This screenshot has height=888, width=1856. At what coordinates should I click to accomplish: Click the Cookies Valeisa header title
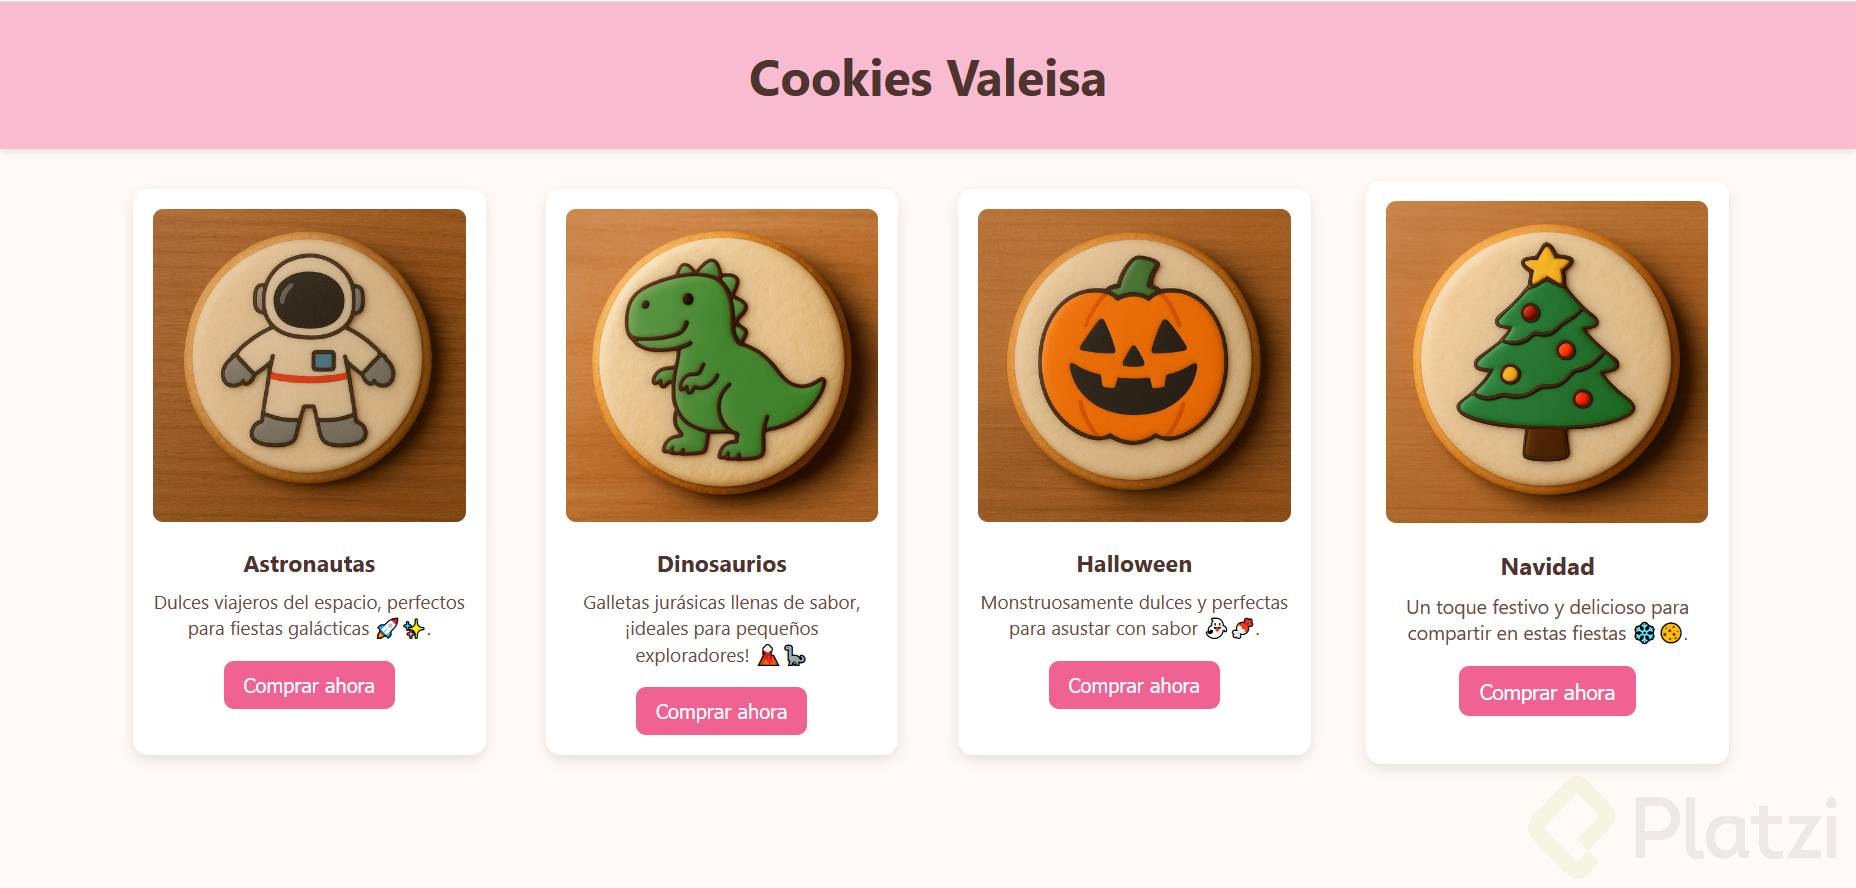928,78
